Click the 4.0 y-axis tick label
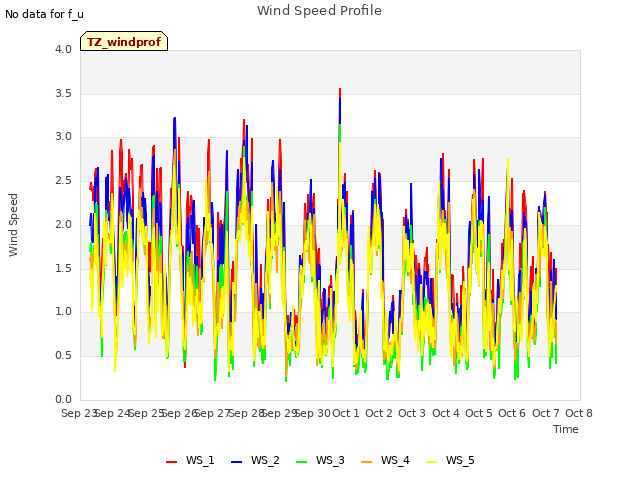The image size is (640, 480). click(63, 49)
